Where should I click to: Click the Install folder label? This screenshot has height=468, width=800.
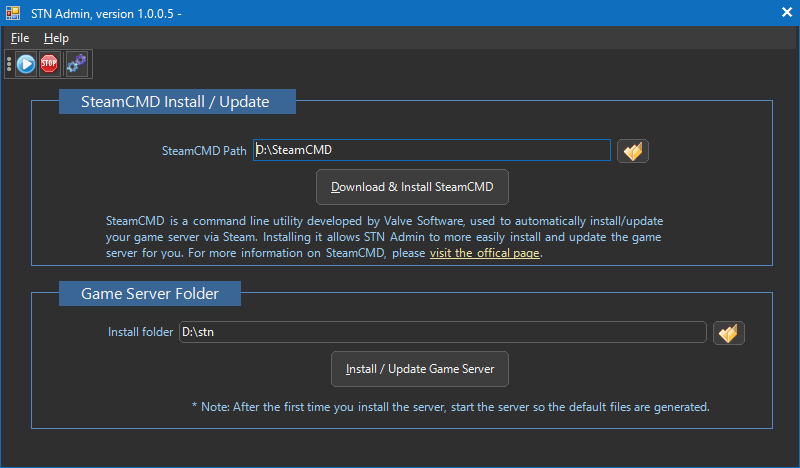click(x=140, y=332)
